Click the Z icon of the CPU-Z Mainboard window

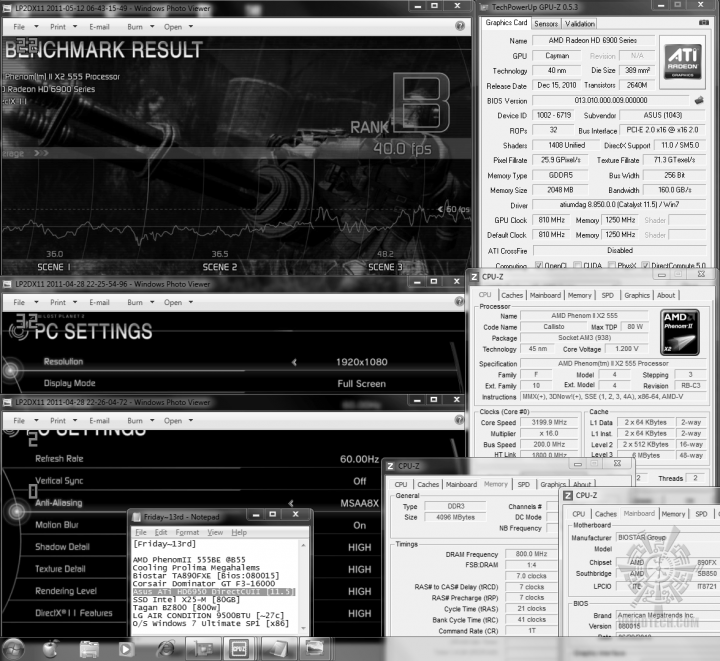pos(568,495)
